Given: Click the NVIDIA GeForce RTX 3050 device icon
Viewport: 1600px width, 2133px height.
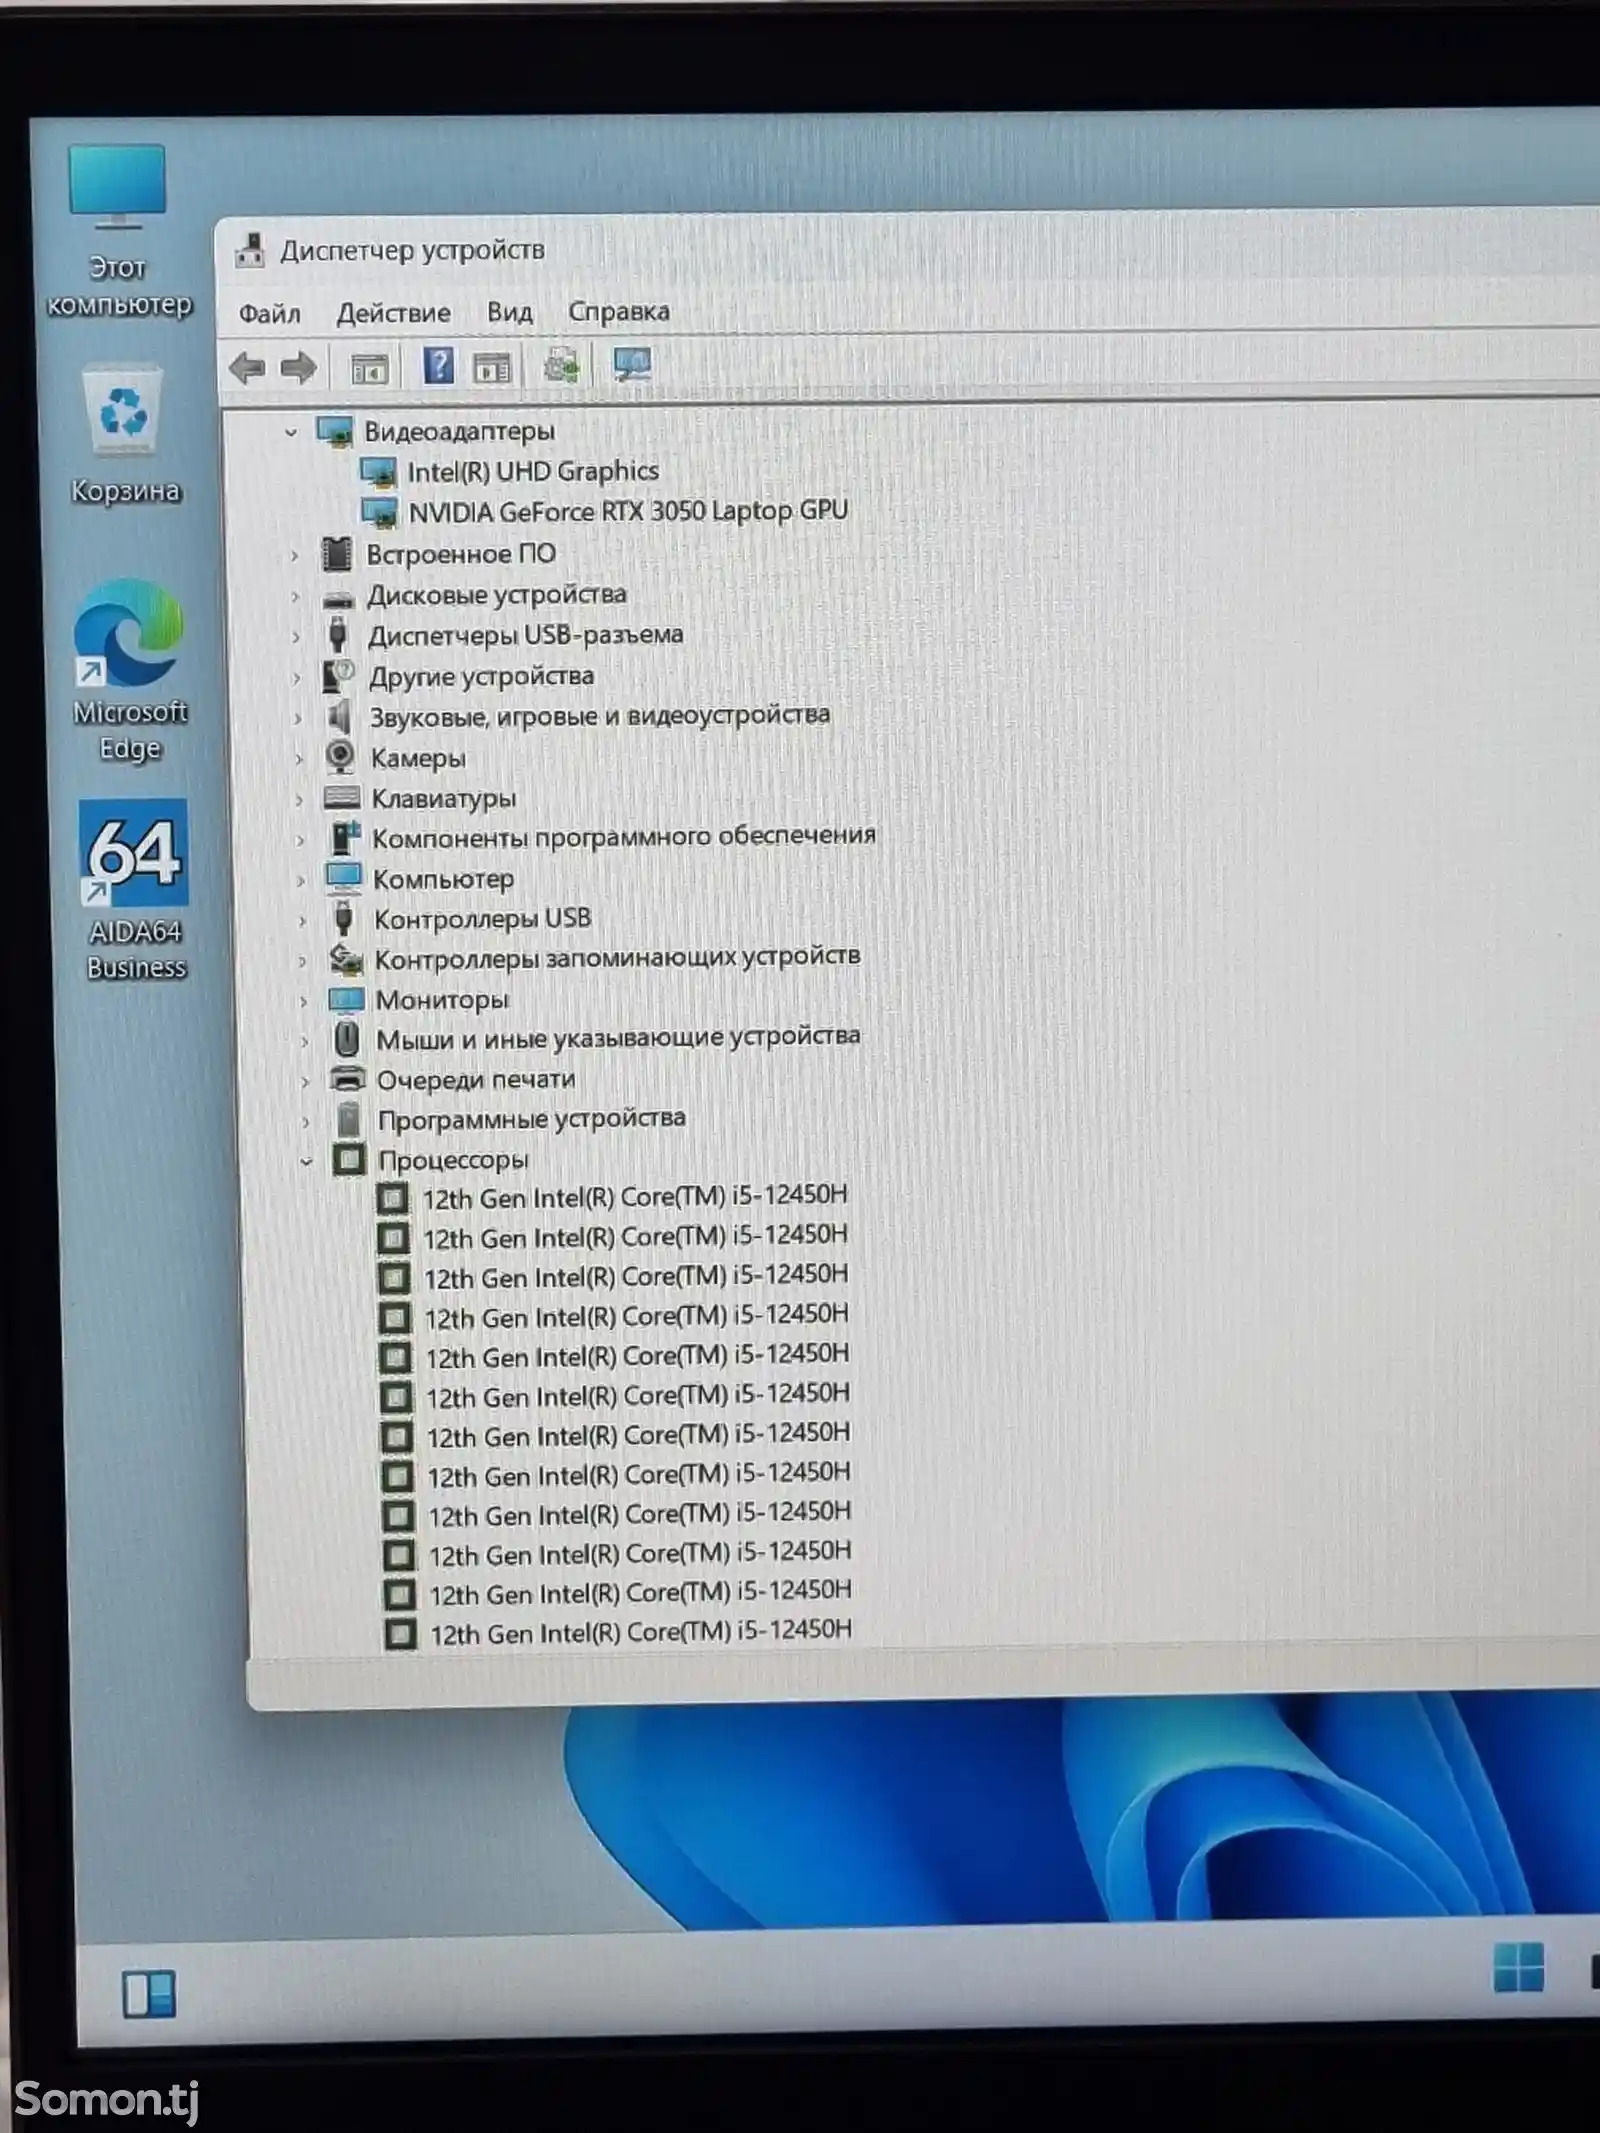Looking at the screenshot, I should 379,513.
